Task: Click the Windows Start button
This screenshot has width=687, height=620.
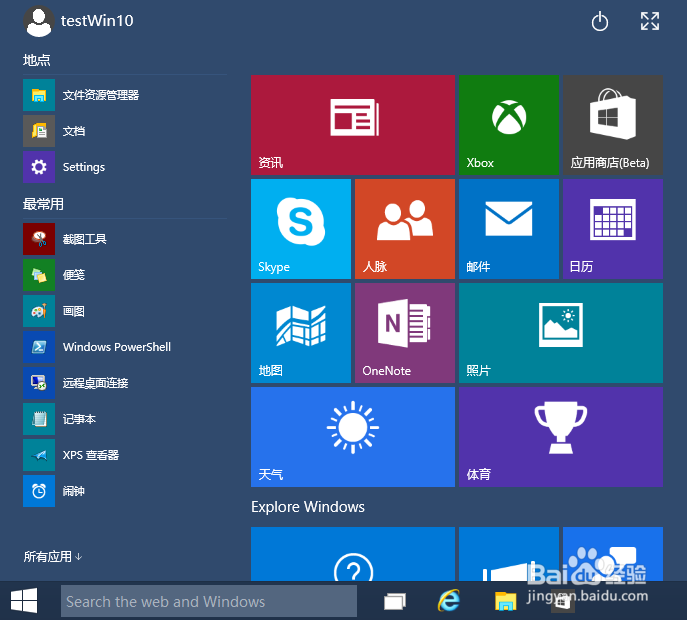Action: [24, 601]
